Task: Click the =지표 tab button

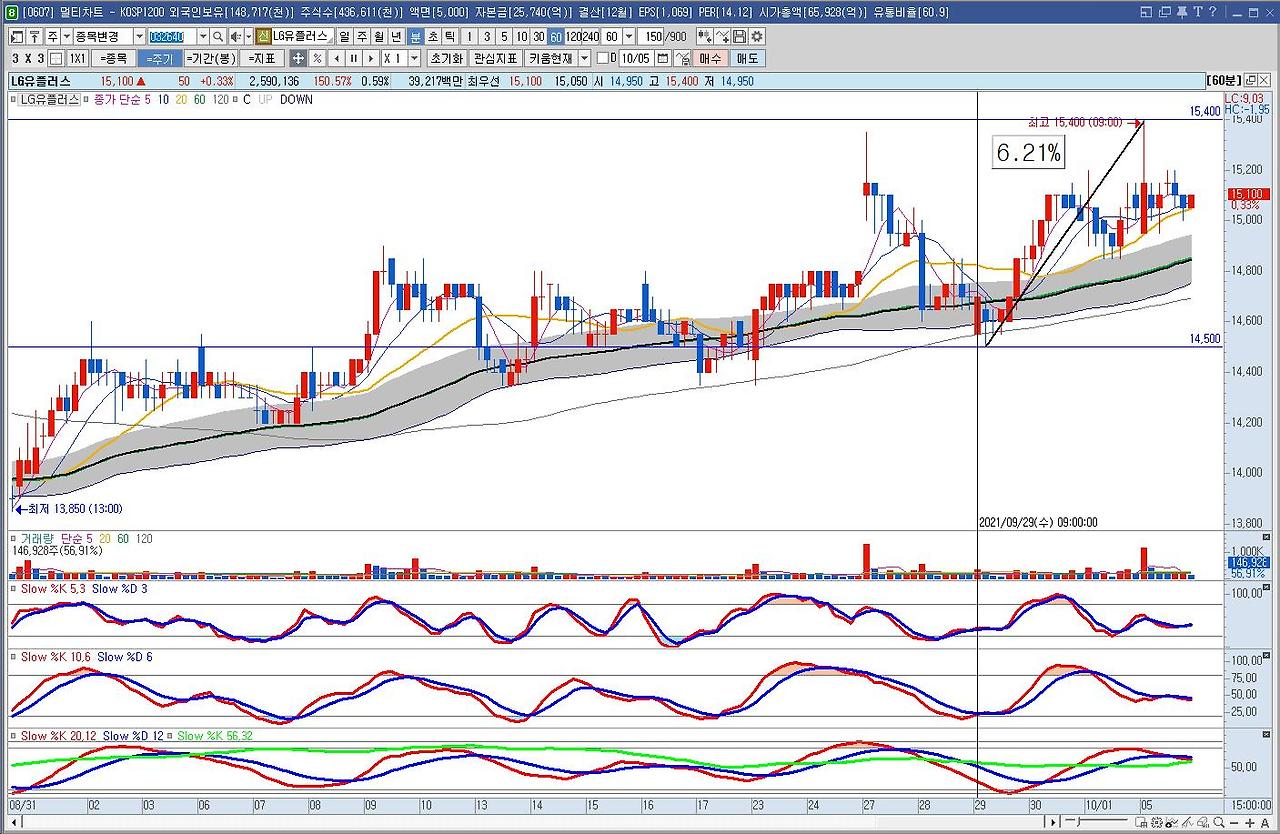Action: click(263, 58)
